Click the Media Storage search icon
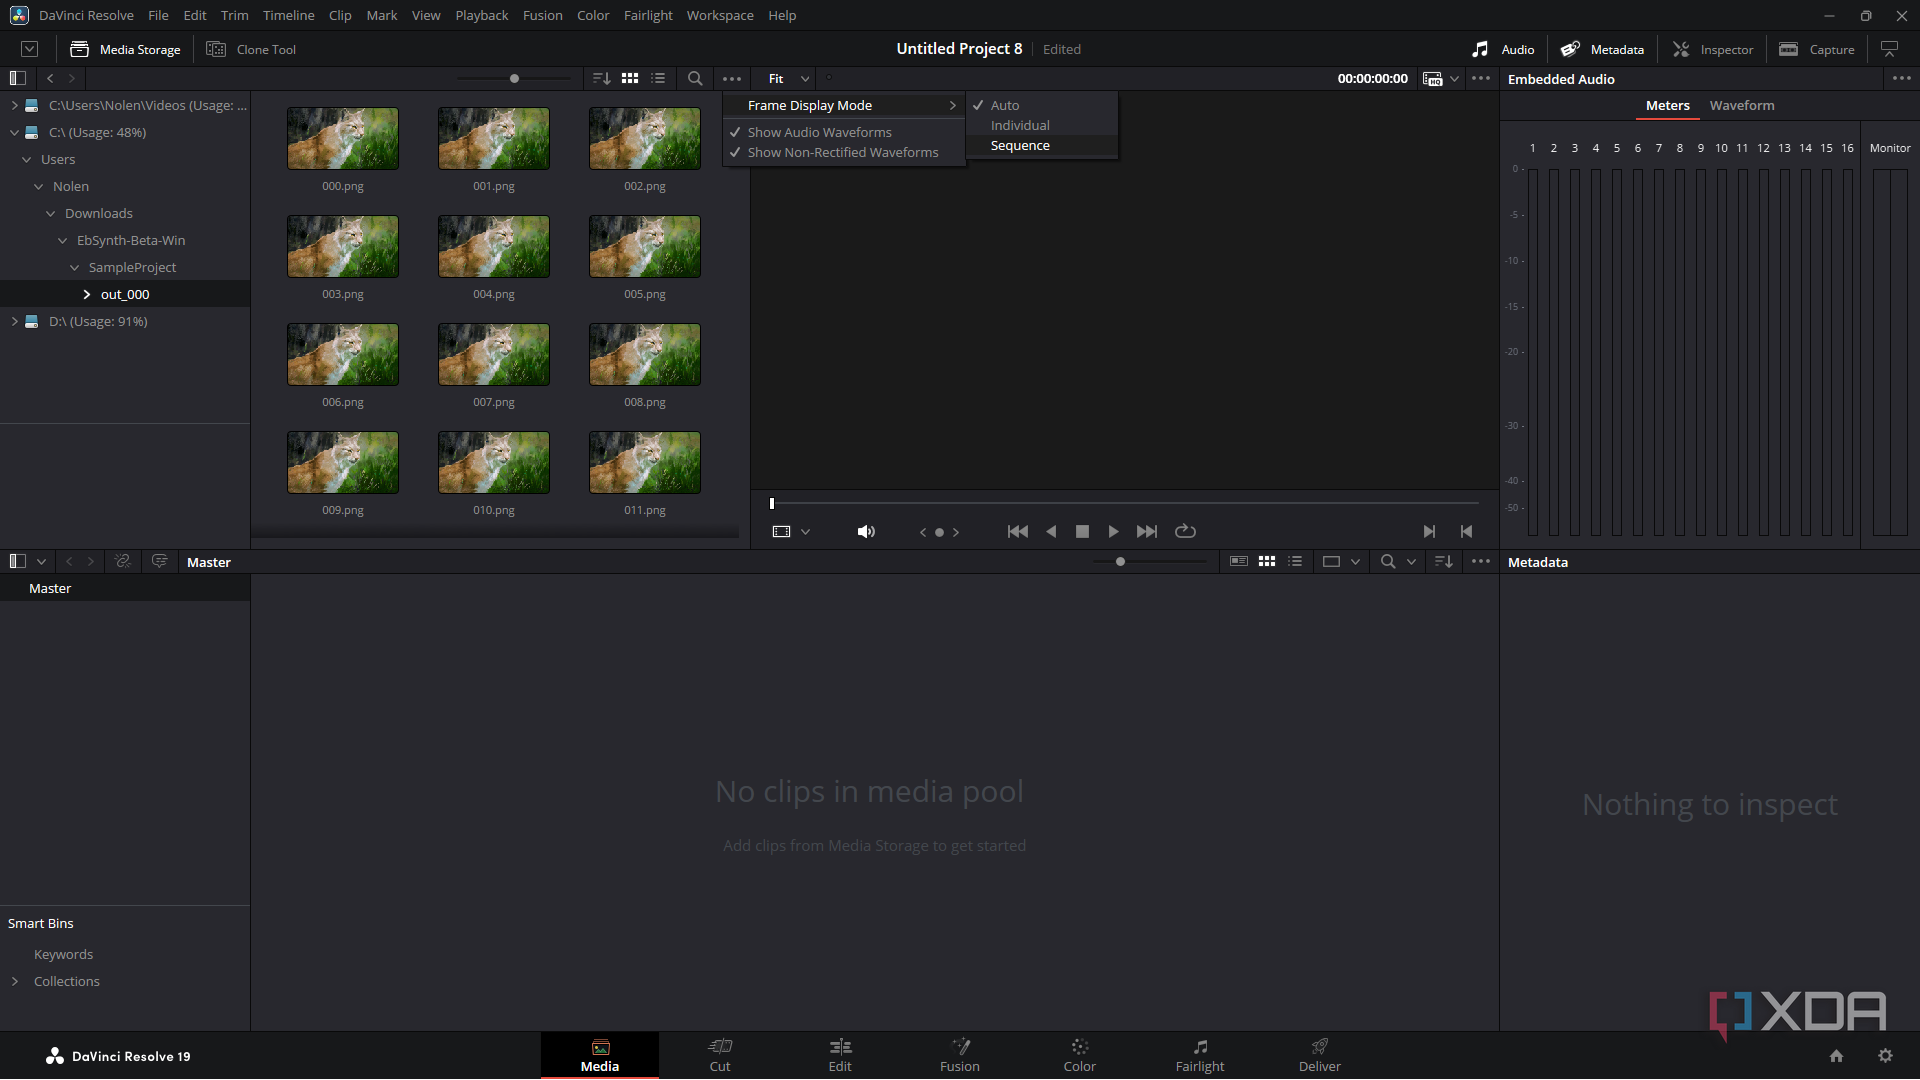The width and height of the screenshot is (1920, 1080). [695, 78]
